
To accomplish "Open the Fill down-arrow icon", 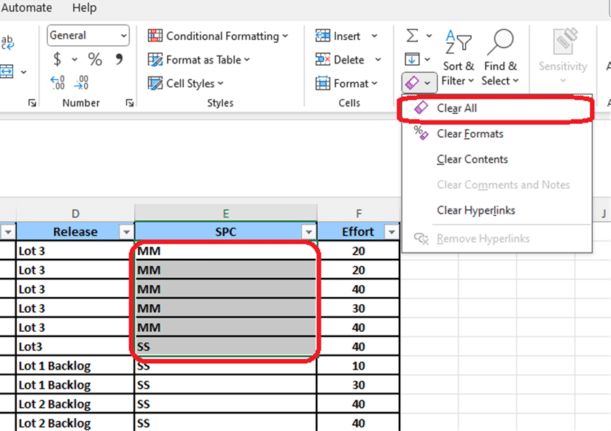I will pos(412,60).
